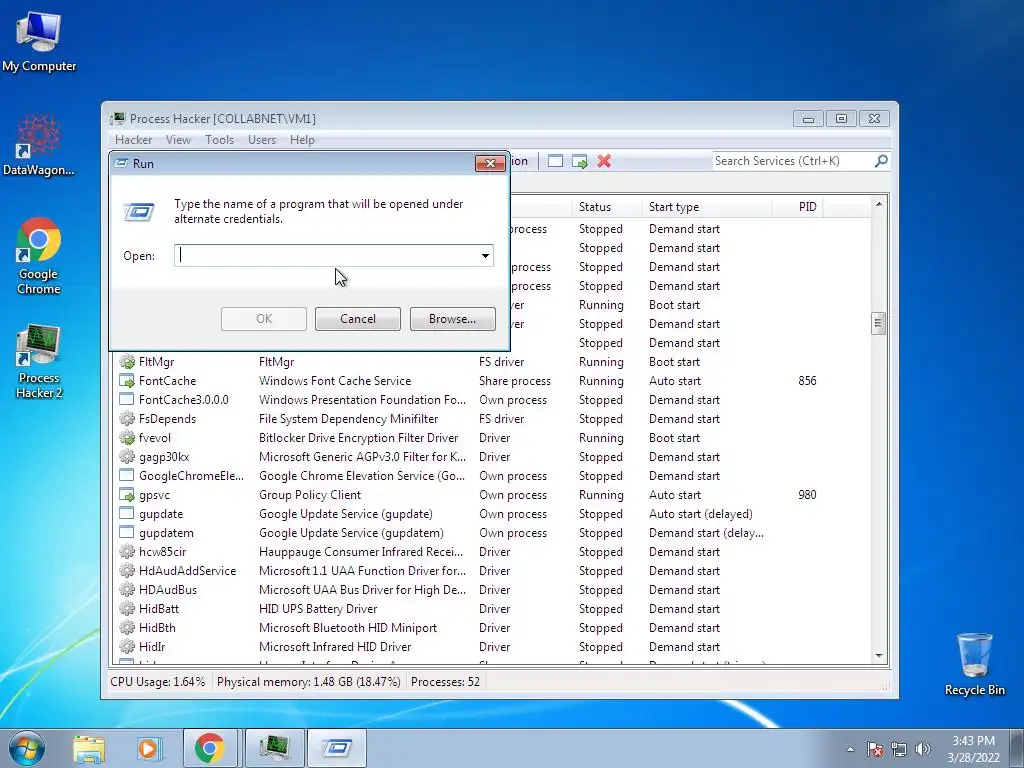Click the network tray icon
1024x768 pixels.
(899, 749)
